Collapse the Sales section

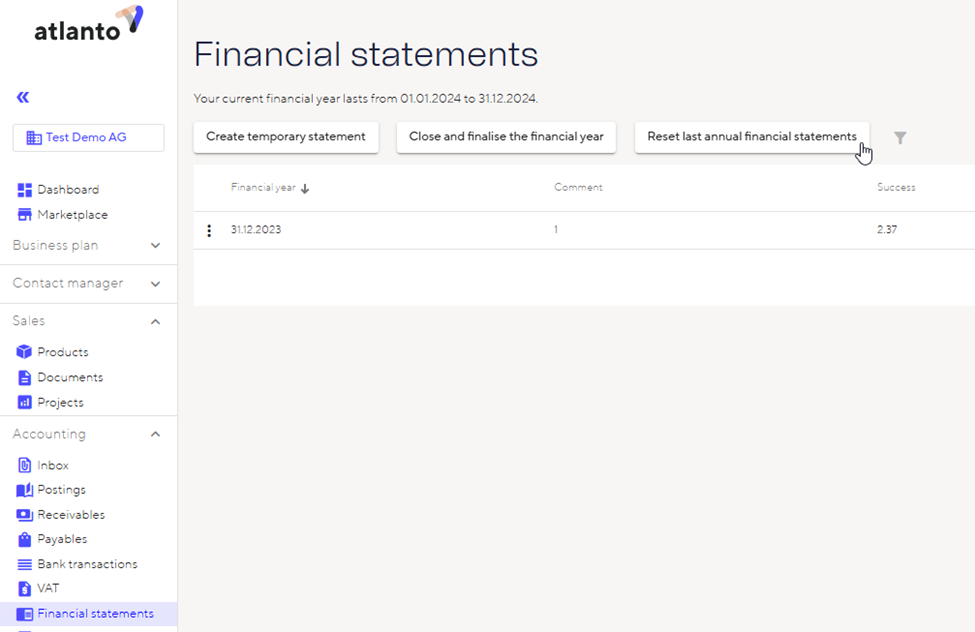click(155, 321)
